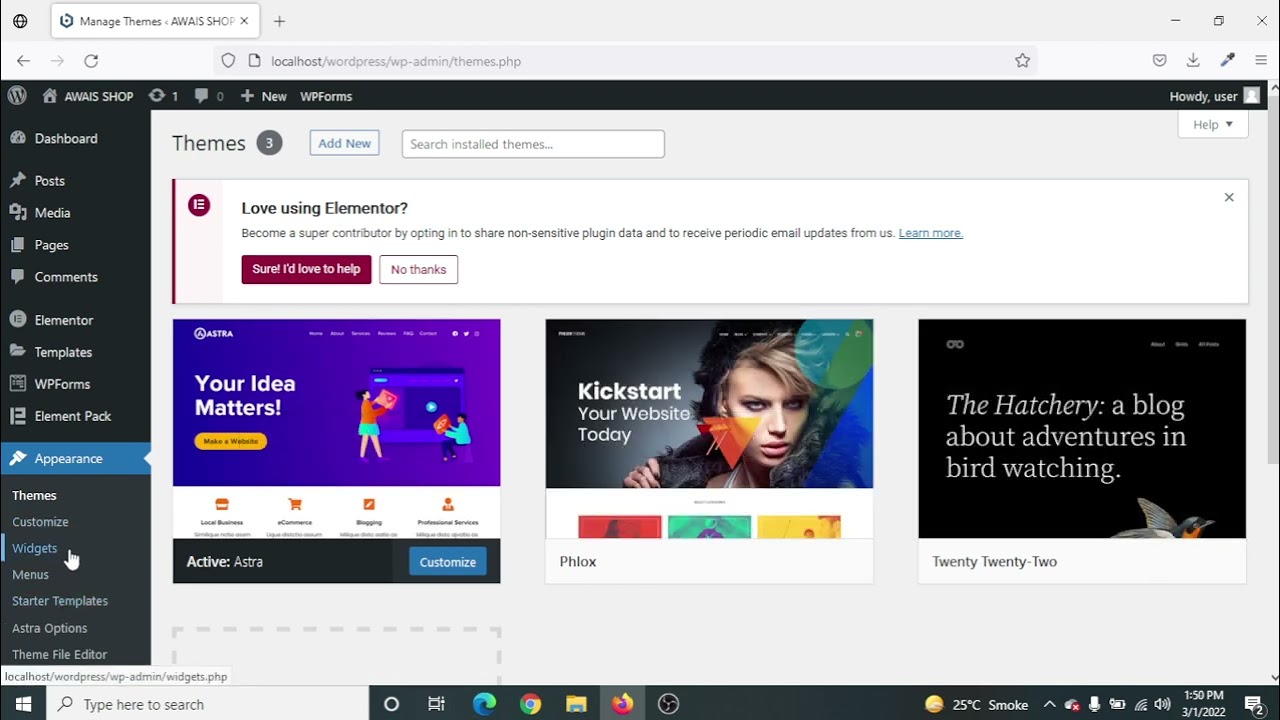
Task: Click the Templates folder icon in sidebar
Action: pyautogui.click(x=17, y=352)
